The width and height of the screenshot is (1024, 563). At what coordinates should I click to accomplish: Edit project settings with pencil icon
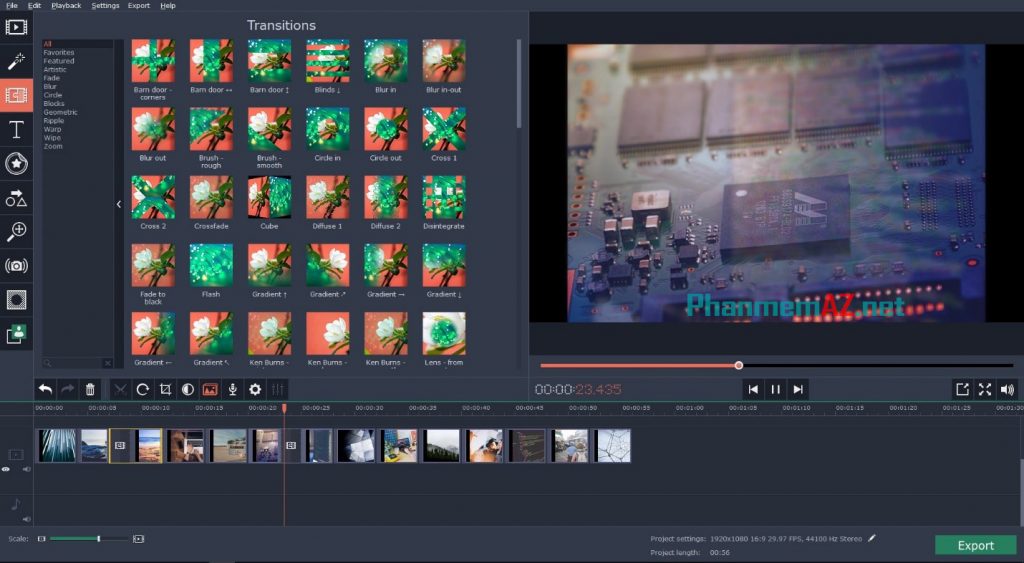tap(871, 538)
